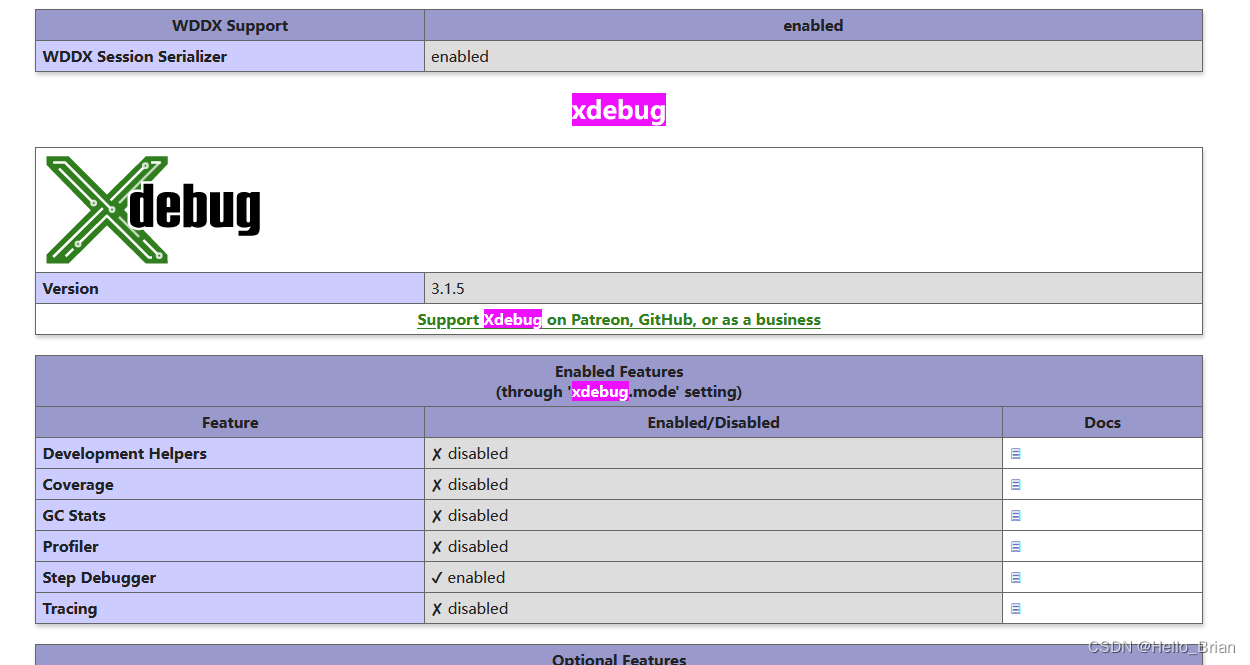Image resolution: width=1250 pixels, height=665 pixels.
Task: Click the Optional Features heading
Action: point(619,659)
